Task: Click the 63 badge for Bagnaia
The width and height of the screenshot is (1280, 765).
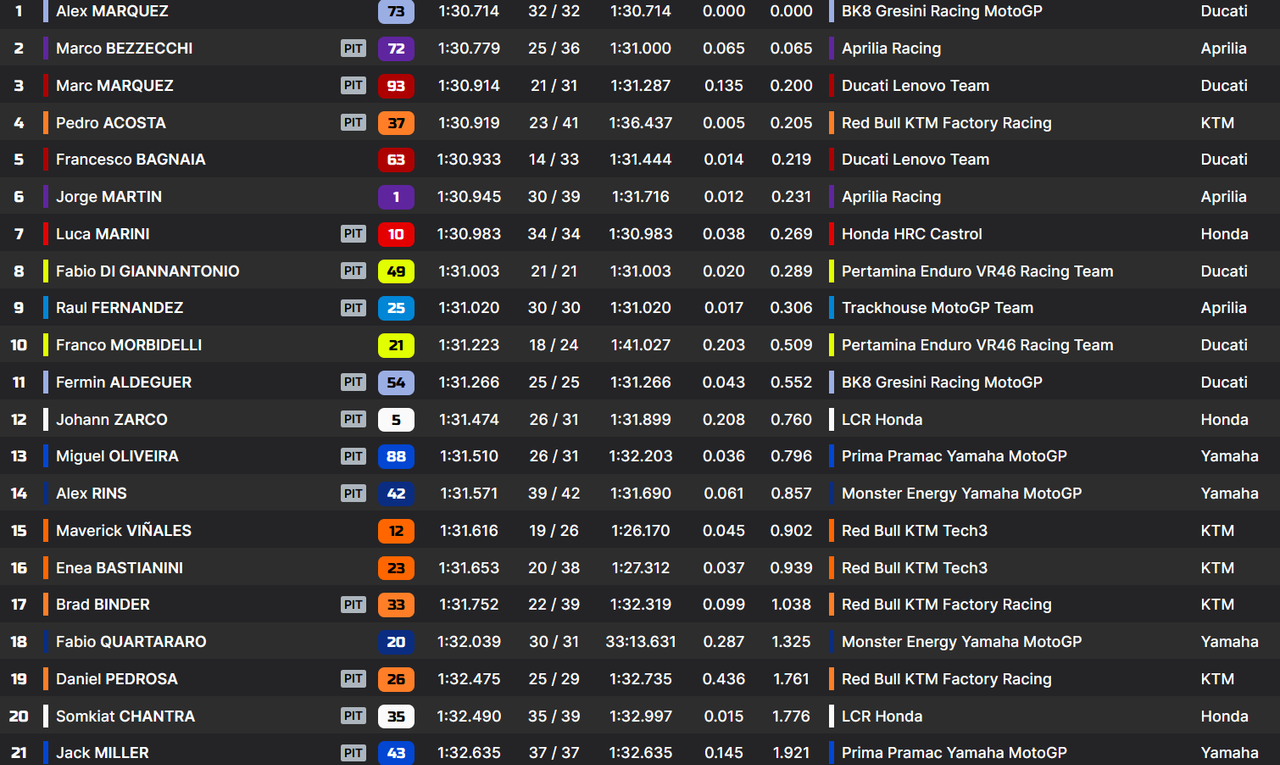Action: 396,160
